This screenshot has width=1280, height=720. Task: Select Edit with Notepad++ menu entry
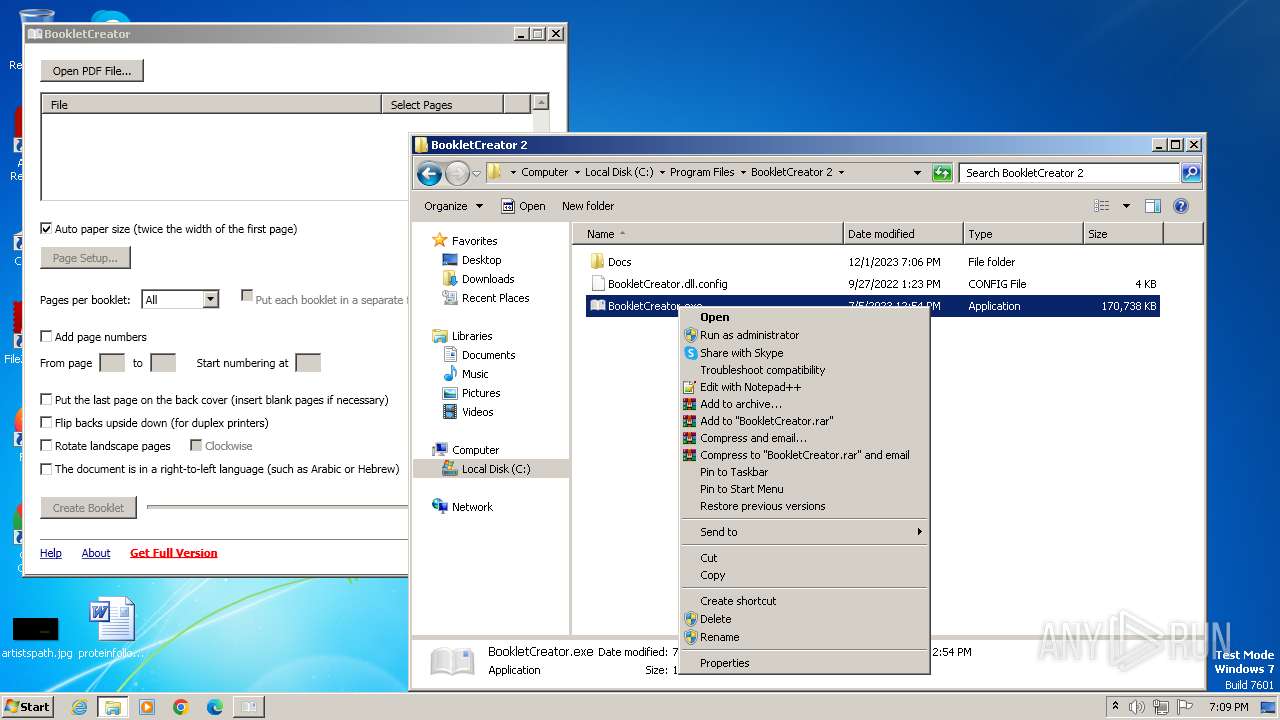[x=804, y=387]
